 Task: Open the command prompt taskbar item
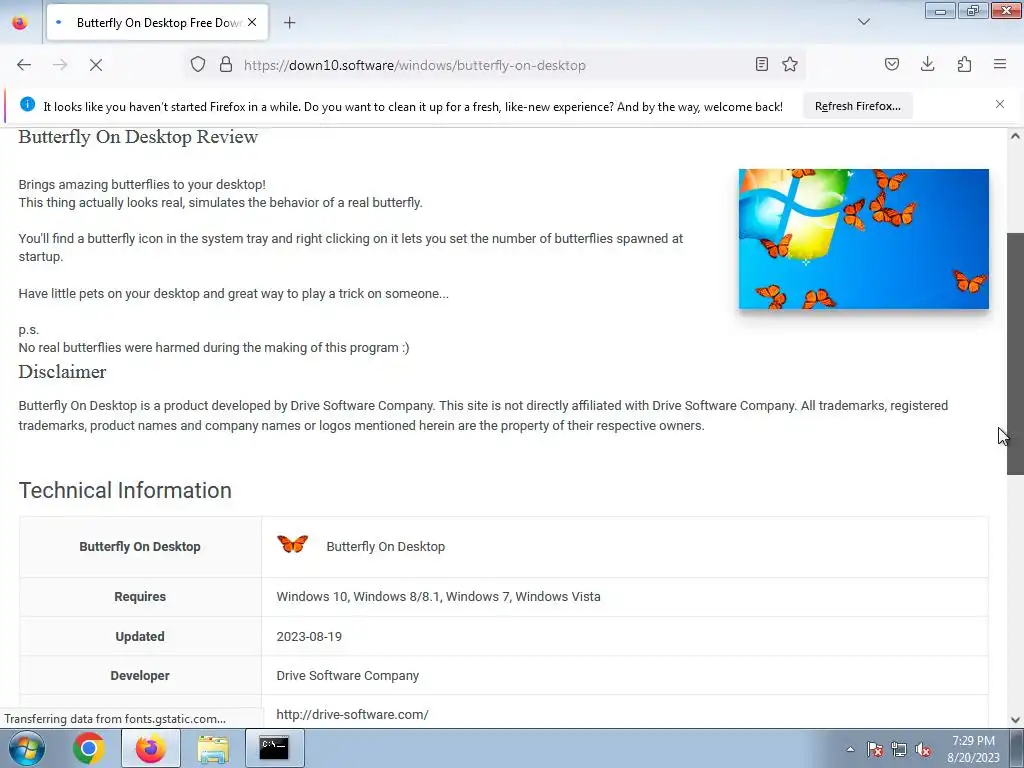pyautogui.click(x=274, y=748)
